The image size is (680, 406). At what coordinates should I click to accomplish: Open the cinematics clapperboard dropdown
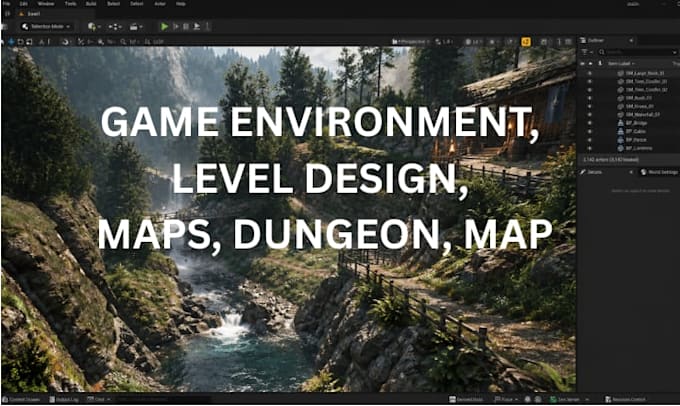click(x=136, y=27)
